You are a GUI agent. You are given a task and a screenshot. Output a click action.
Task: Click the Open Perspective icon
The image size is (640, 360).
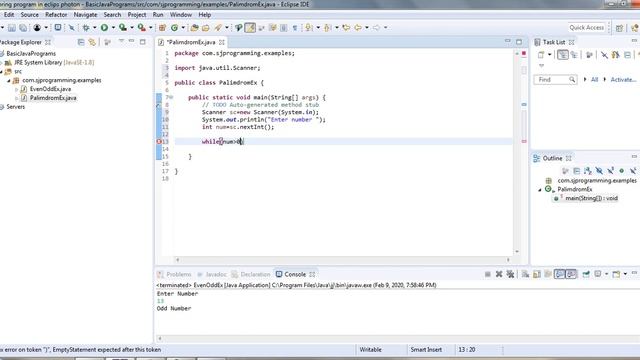(x=619, y=28)
